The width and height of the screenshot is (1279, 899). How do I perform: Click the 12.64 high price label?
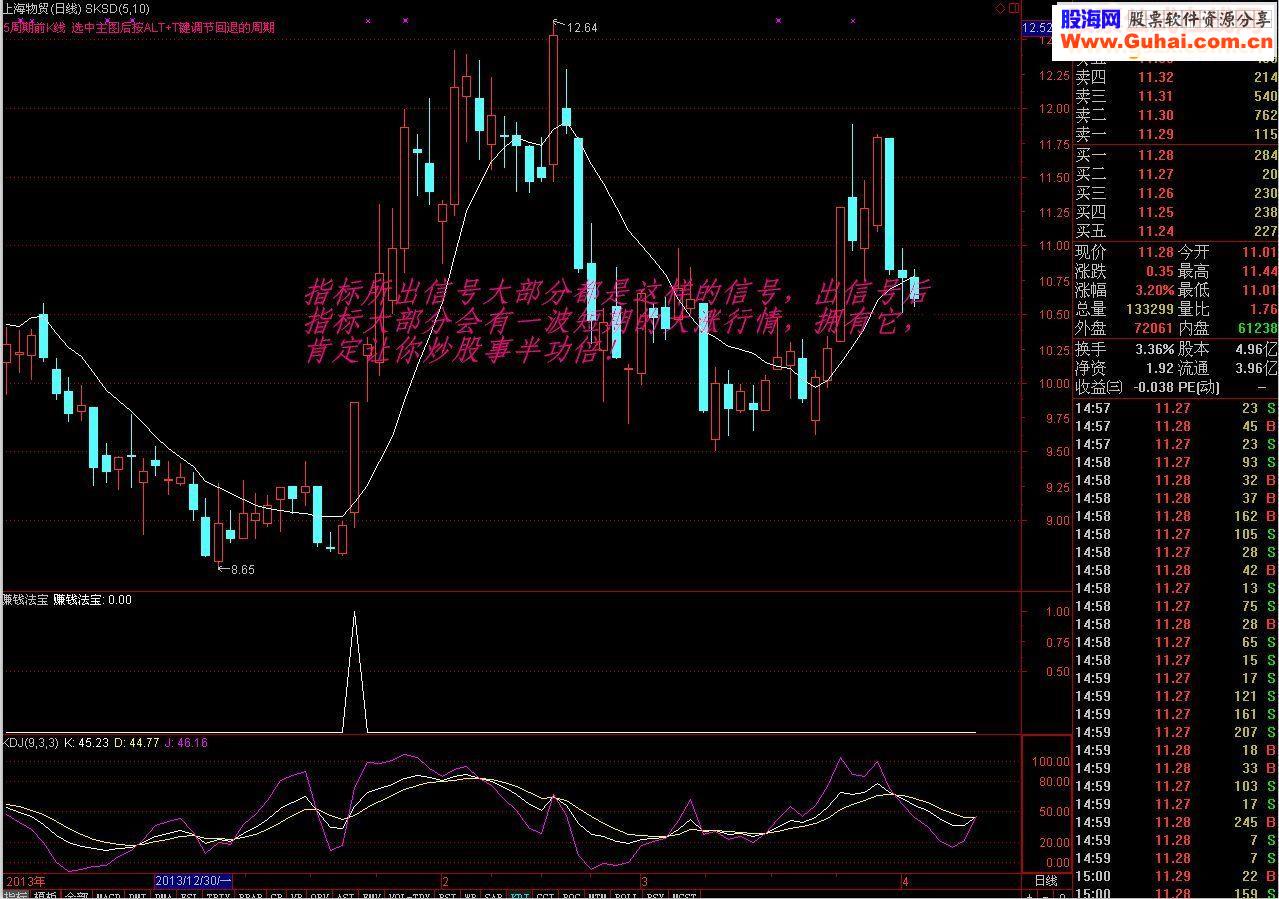click(x=582, y=27)
